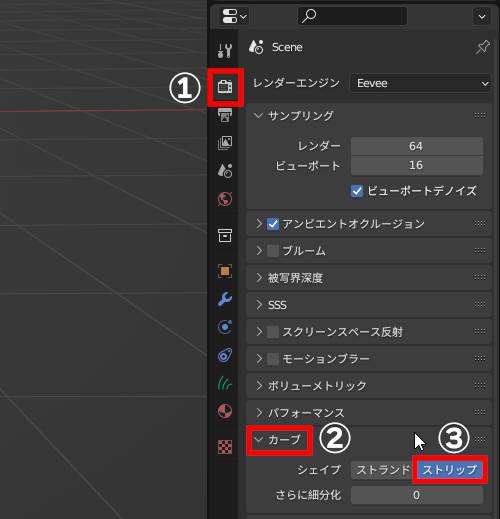This screenshot has height=519, width=500.
Task: Expand the SSS panel
Action: coord(259,305)
